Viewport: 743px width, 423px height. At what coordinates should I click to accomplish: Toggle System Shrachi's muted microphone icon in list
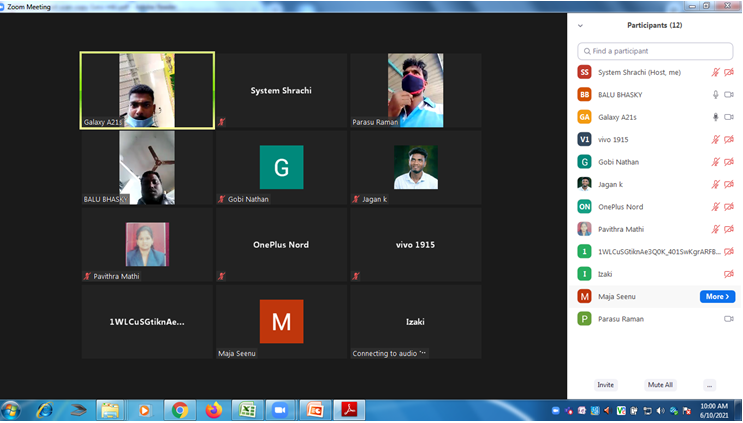pyautogui.click(x=715, y=72)
